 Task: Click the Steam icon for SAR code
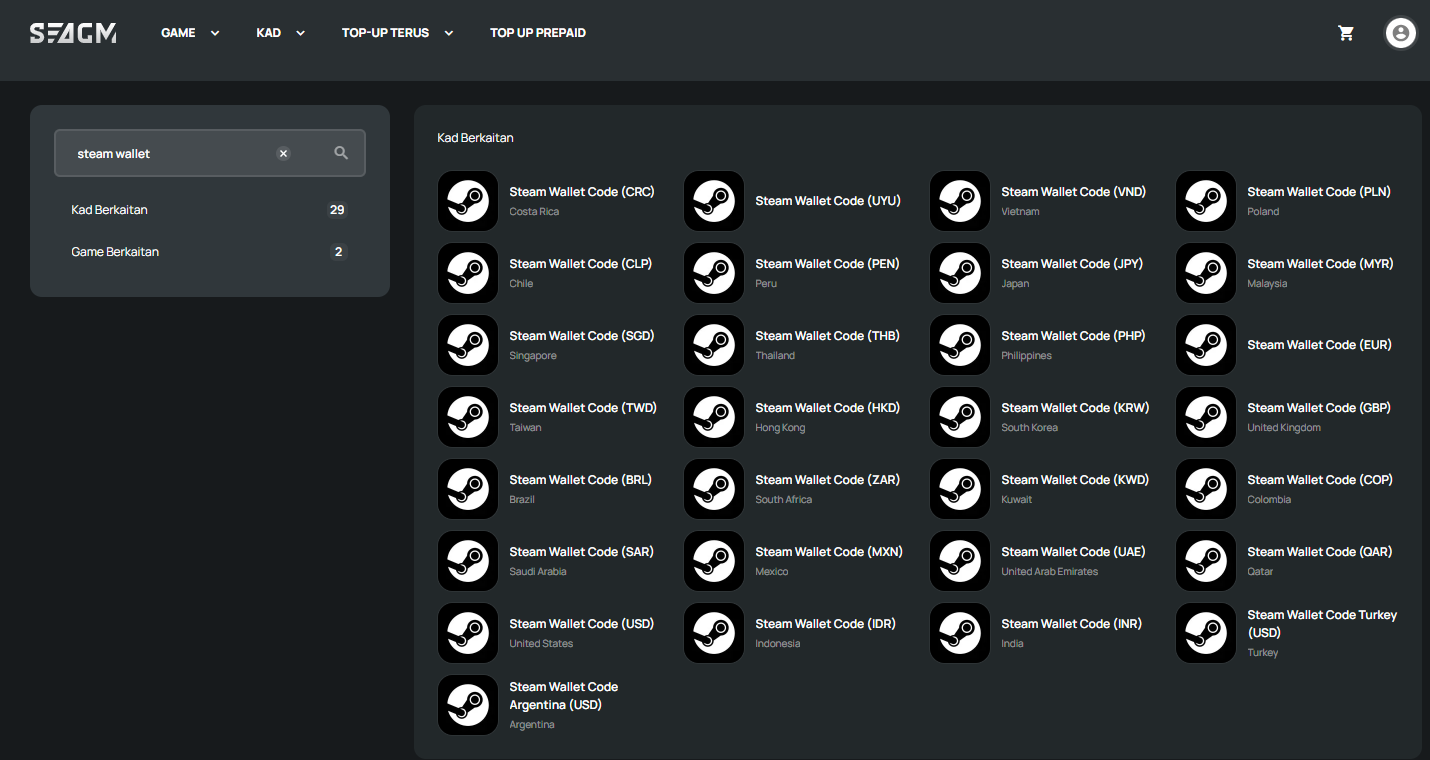468,561
